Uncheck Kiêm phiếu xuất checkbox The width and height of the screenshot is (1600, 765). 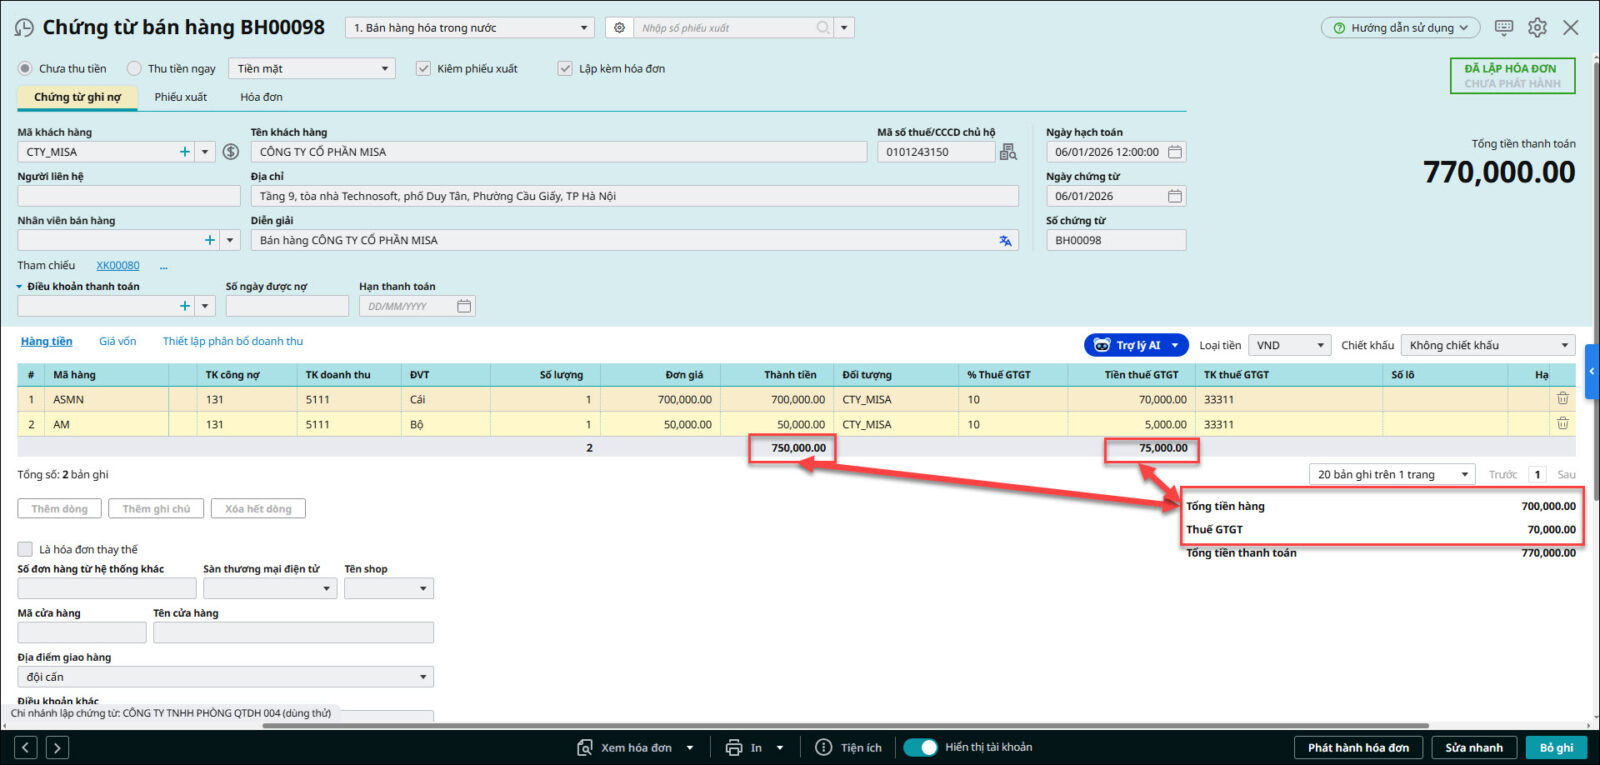coord(424,69)
